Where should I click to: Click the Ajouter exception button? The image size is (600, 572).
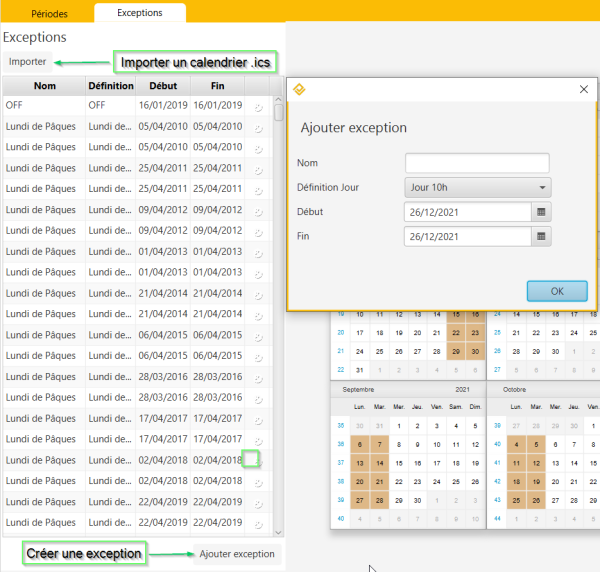tap(236, 554)
